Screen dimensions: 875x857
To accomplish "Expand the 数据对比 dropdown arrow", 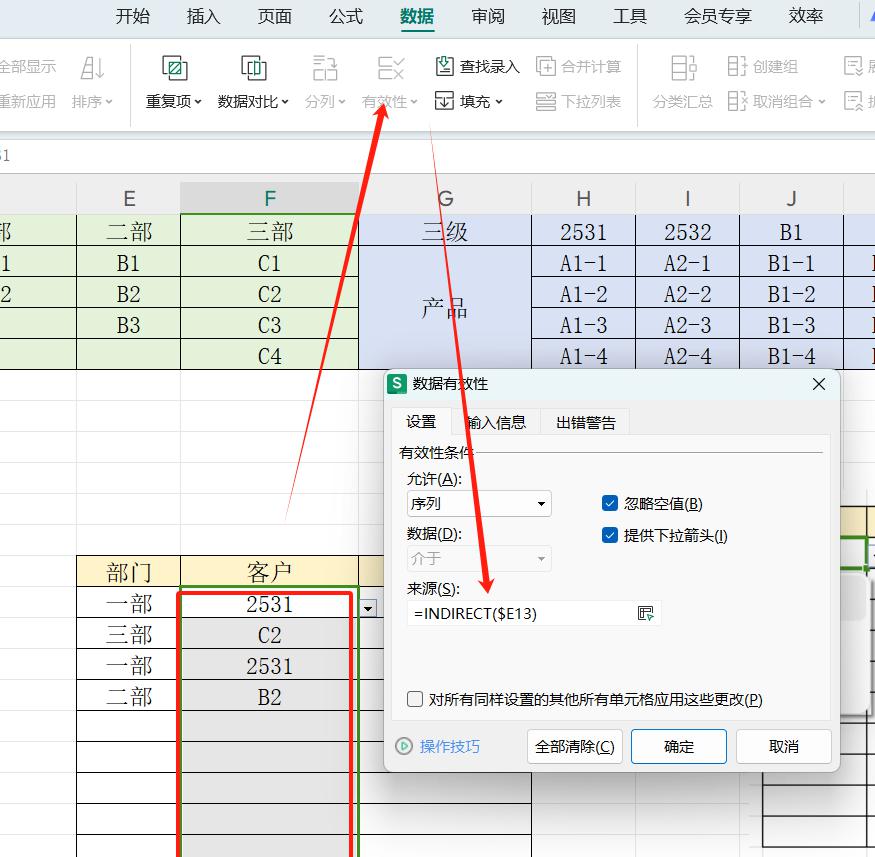I will (x=285, y=102).
